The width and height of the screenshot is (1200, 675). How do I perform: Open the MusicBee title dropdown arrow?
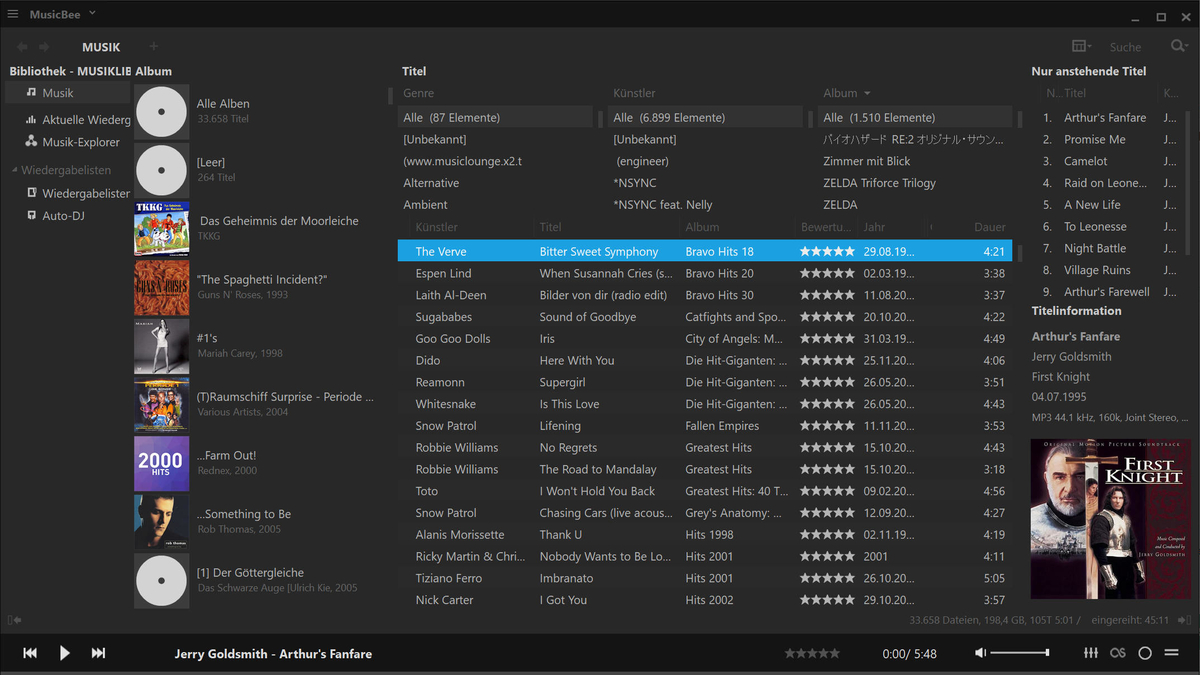(92, 13)
